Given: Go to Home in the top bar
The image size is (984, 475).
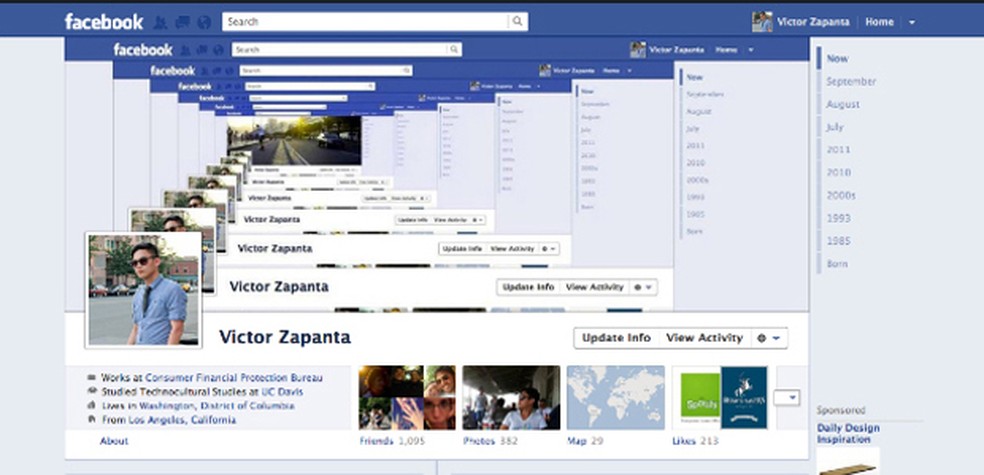Looking at the screenshot, I should pos(879,22).
